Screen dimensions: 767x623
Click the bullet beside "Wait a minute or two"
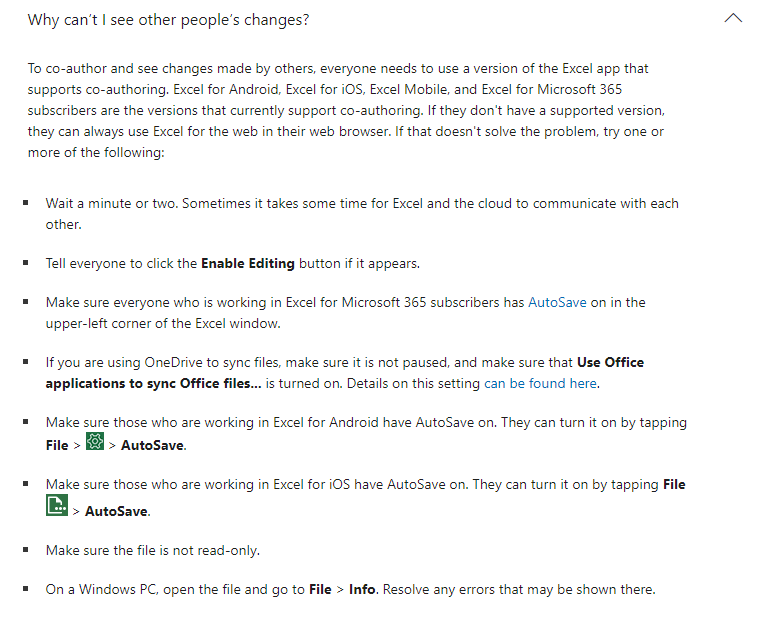(25, 203)
